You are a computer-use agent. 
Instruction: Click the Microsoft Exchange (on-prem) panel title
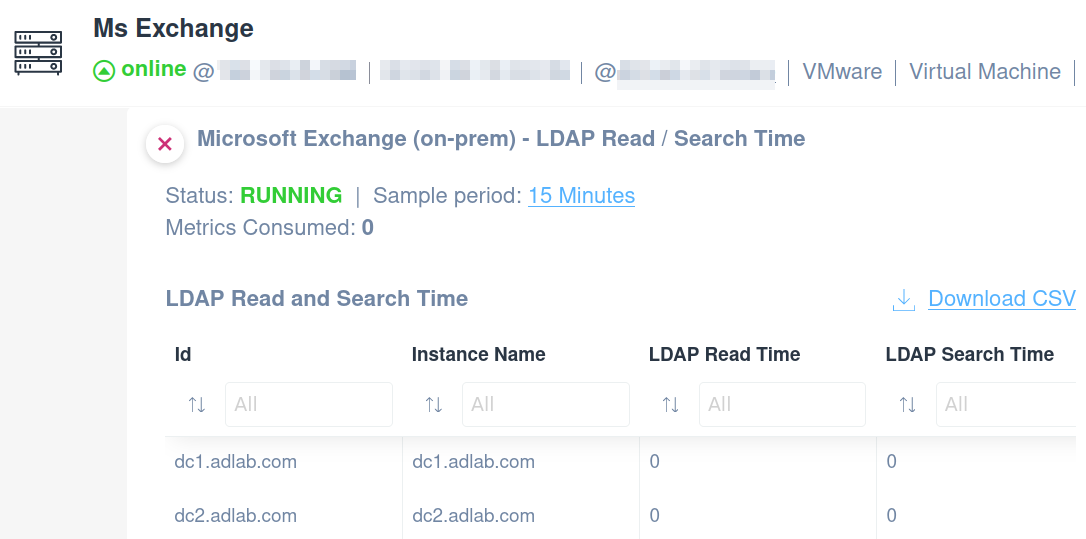click(x=501, y=139)
